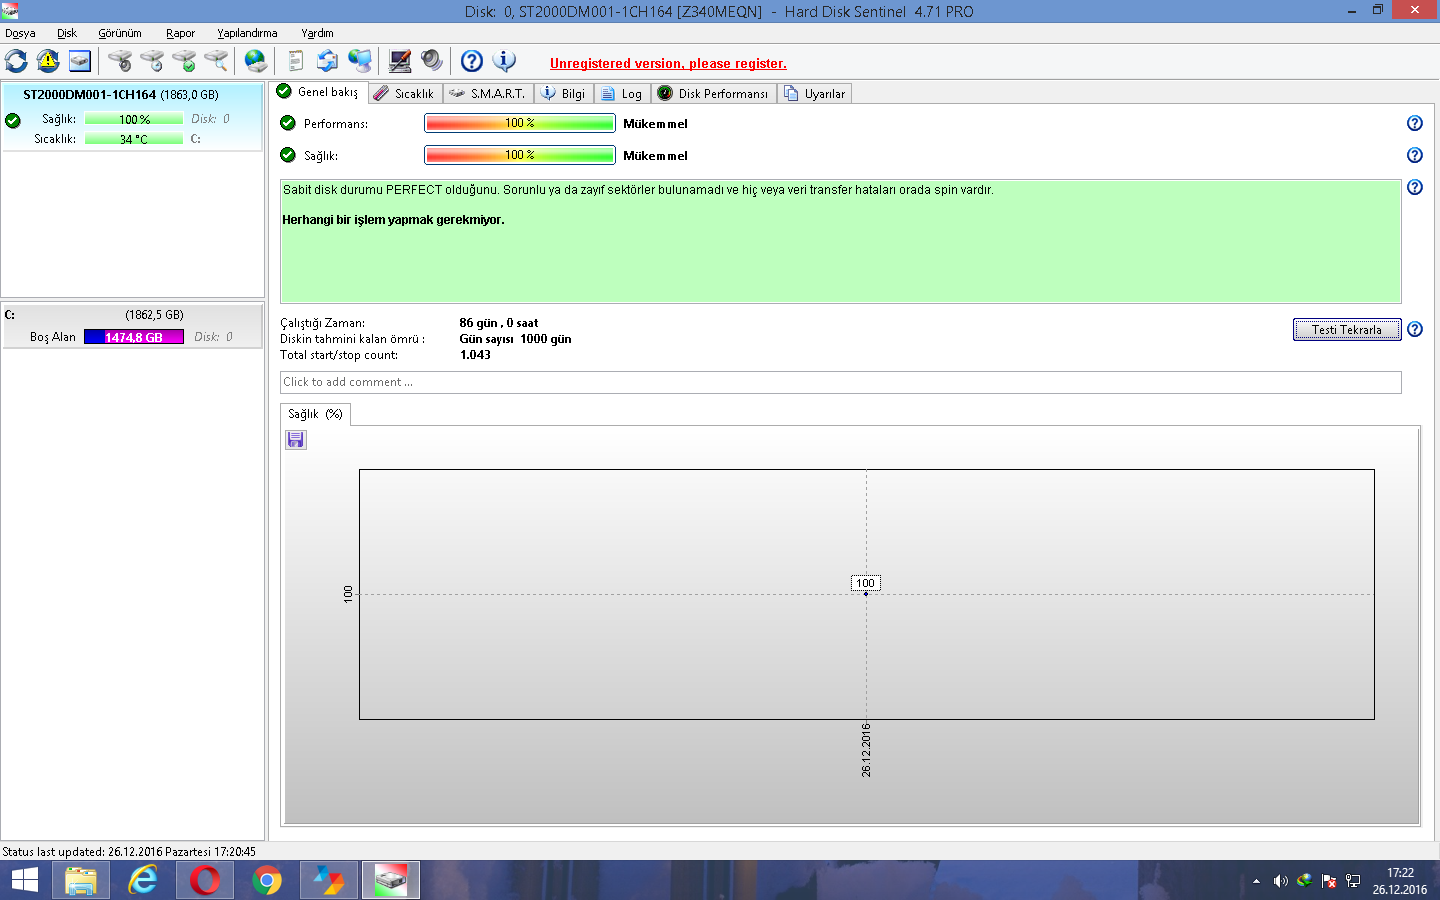Click the globe with disk toolbar icon

[256, 61]
